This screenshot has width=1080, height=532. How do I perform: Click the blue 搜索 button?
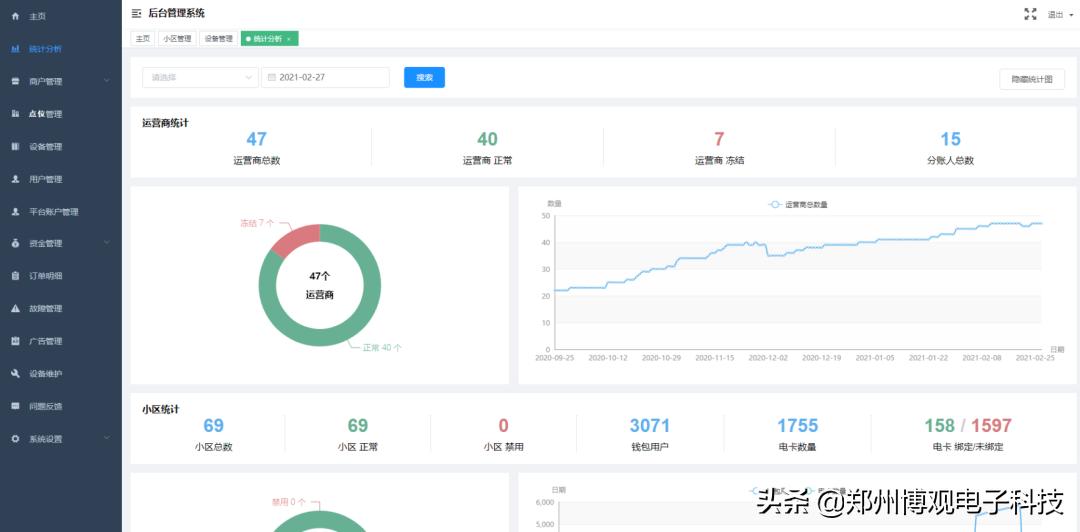point(424,77)
